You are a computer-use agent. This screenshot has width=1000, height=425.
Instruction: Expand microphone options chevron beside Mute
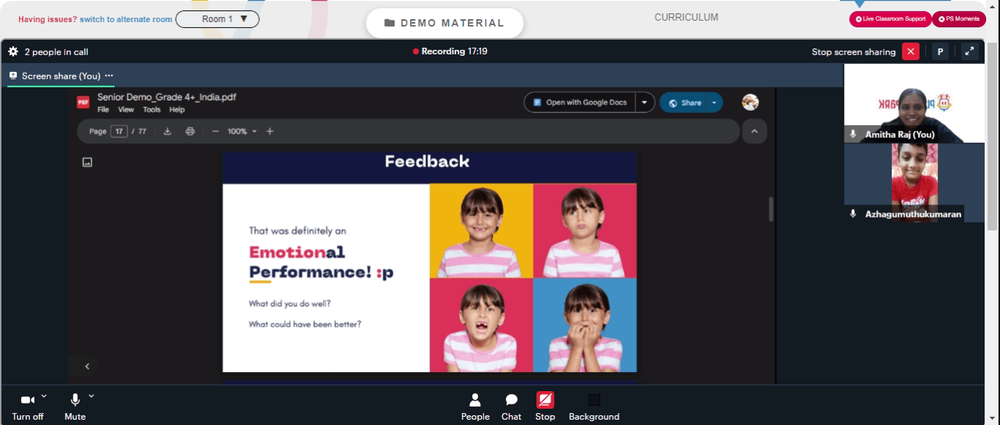[x=91, y=396]
